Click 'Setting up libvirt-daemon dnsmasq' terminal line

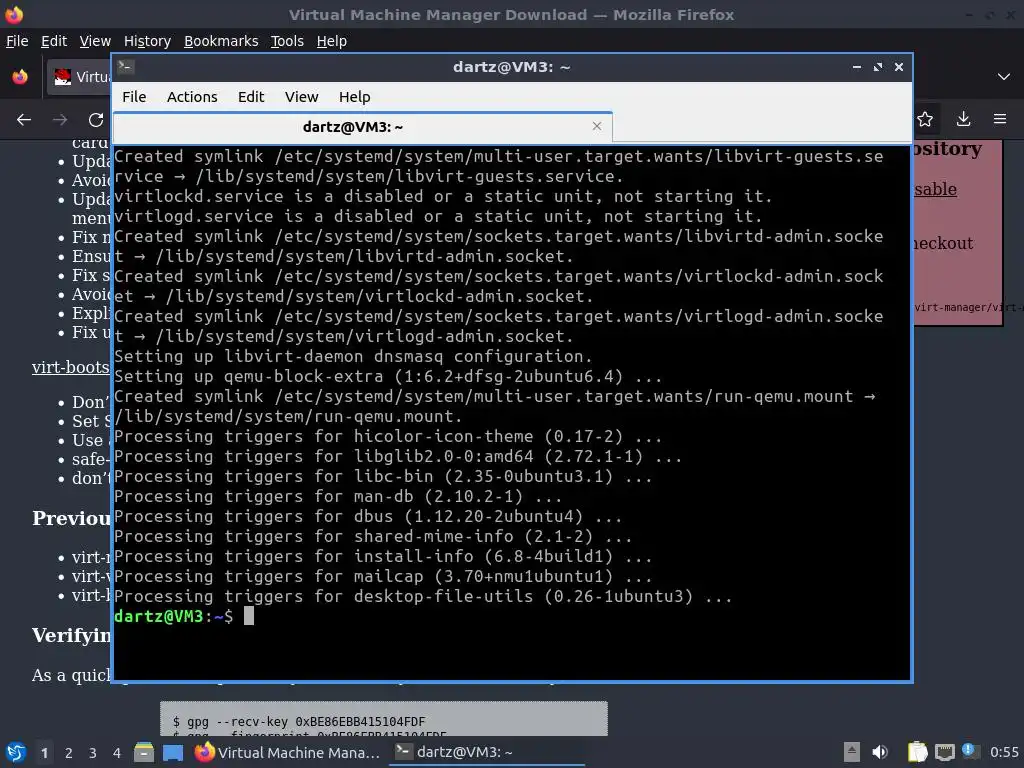tap(353, 357)
